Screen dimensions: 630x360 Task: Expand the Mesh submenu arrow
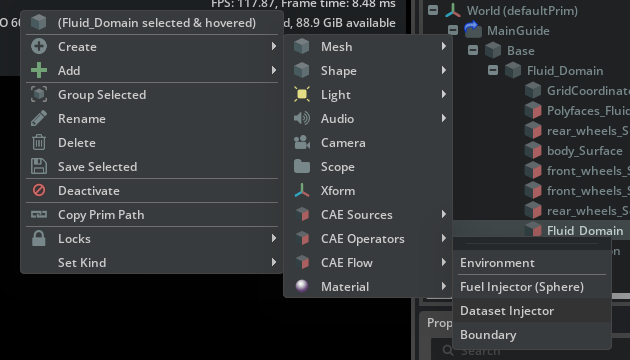pos(444,47)
